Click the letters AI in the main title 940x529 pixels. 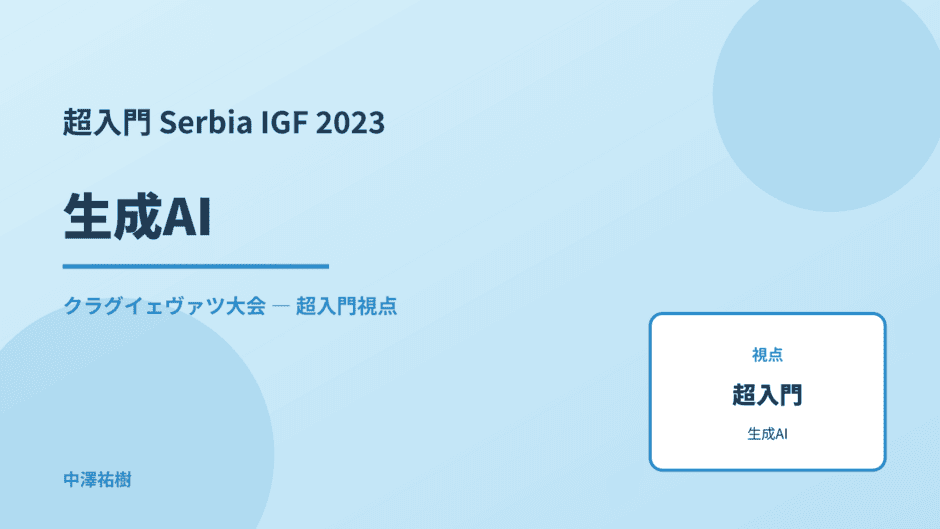point(187,217)
